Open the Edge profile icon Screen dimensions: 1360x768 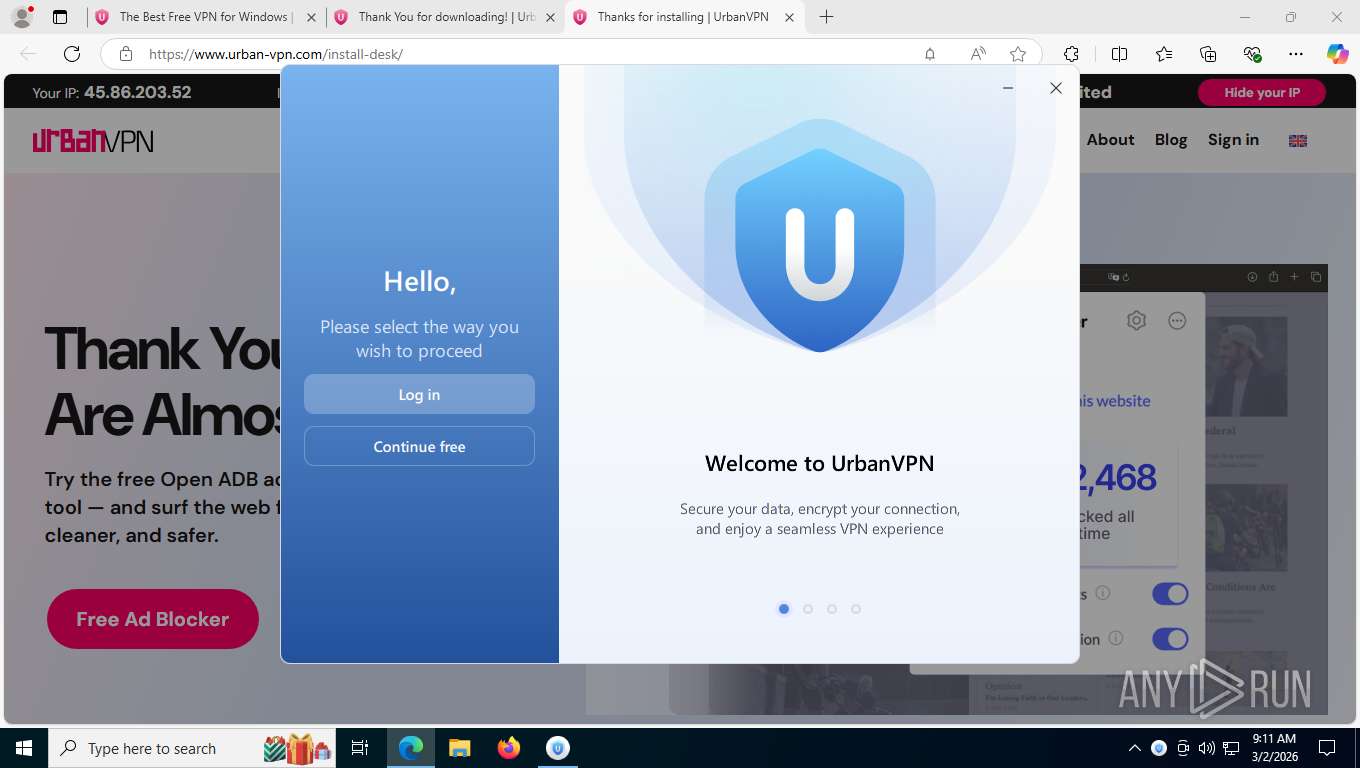(21, 17)
